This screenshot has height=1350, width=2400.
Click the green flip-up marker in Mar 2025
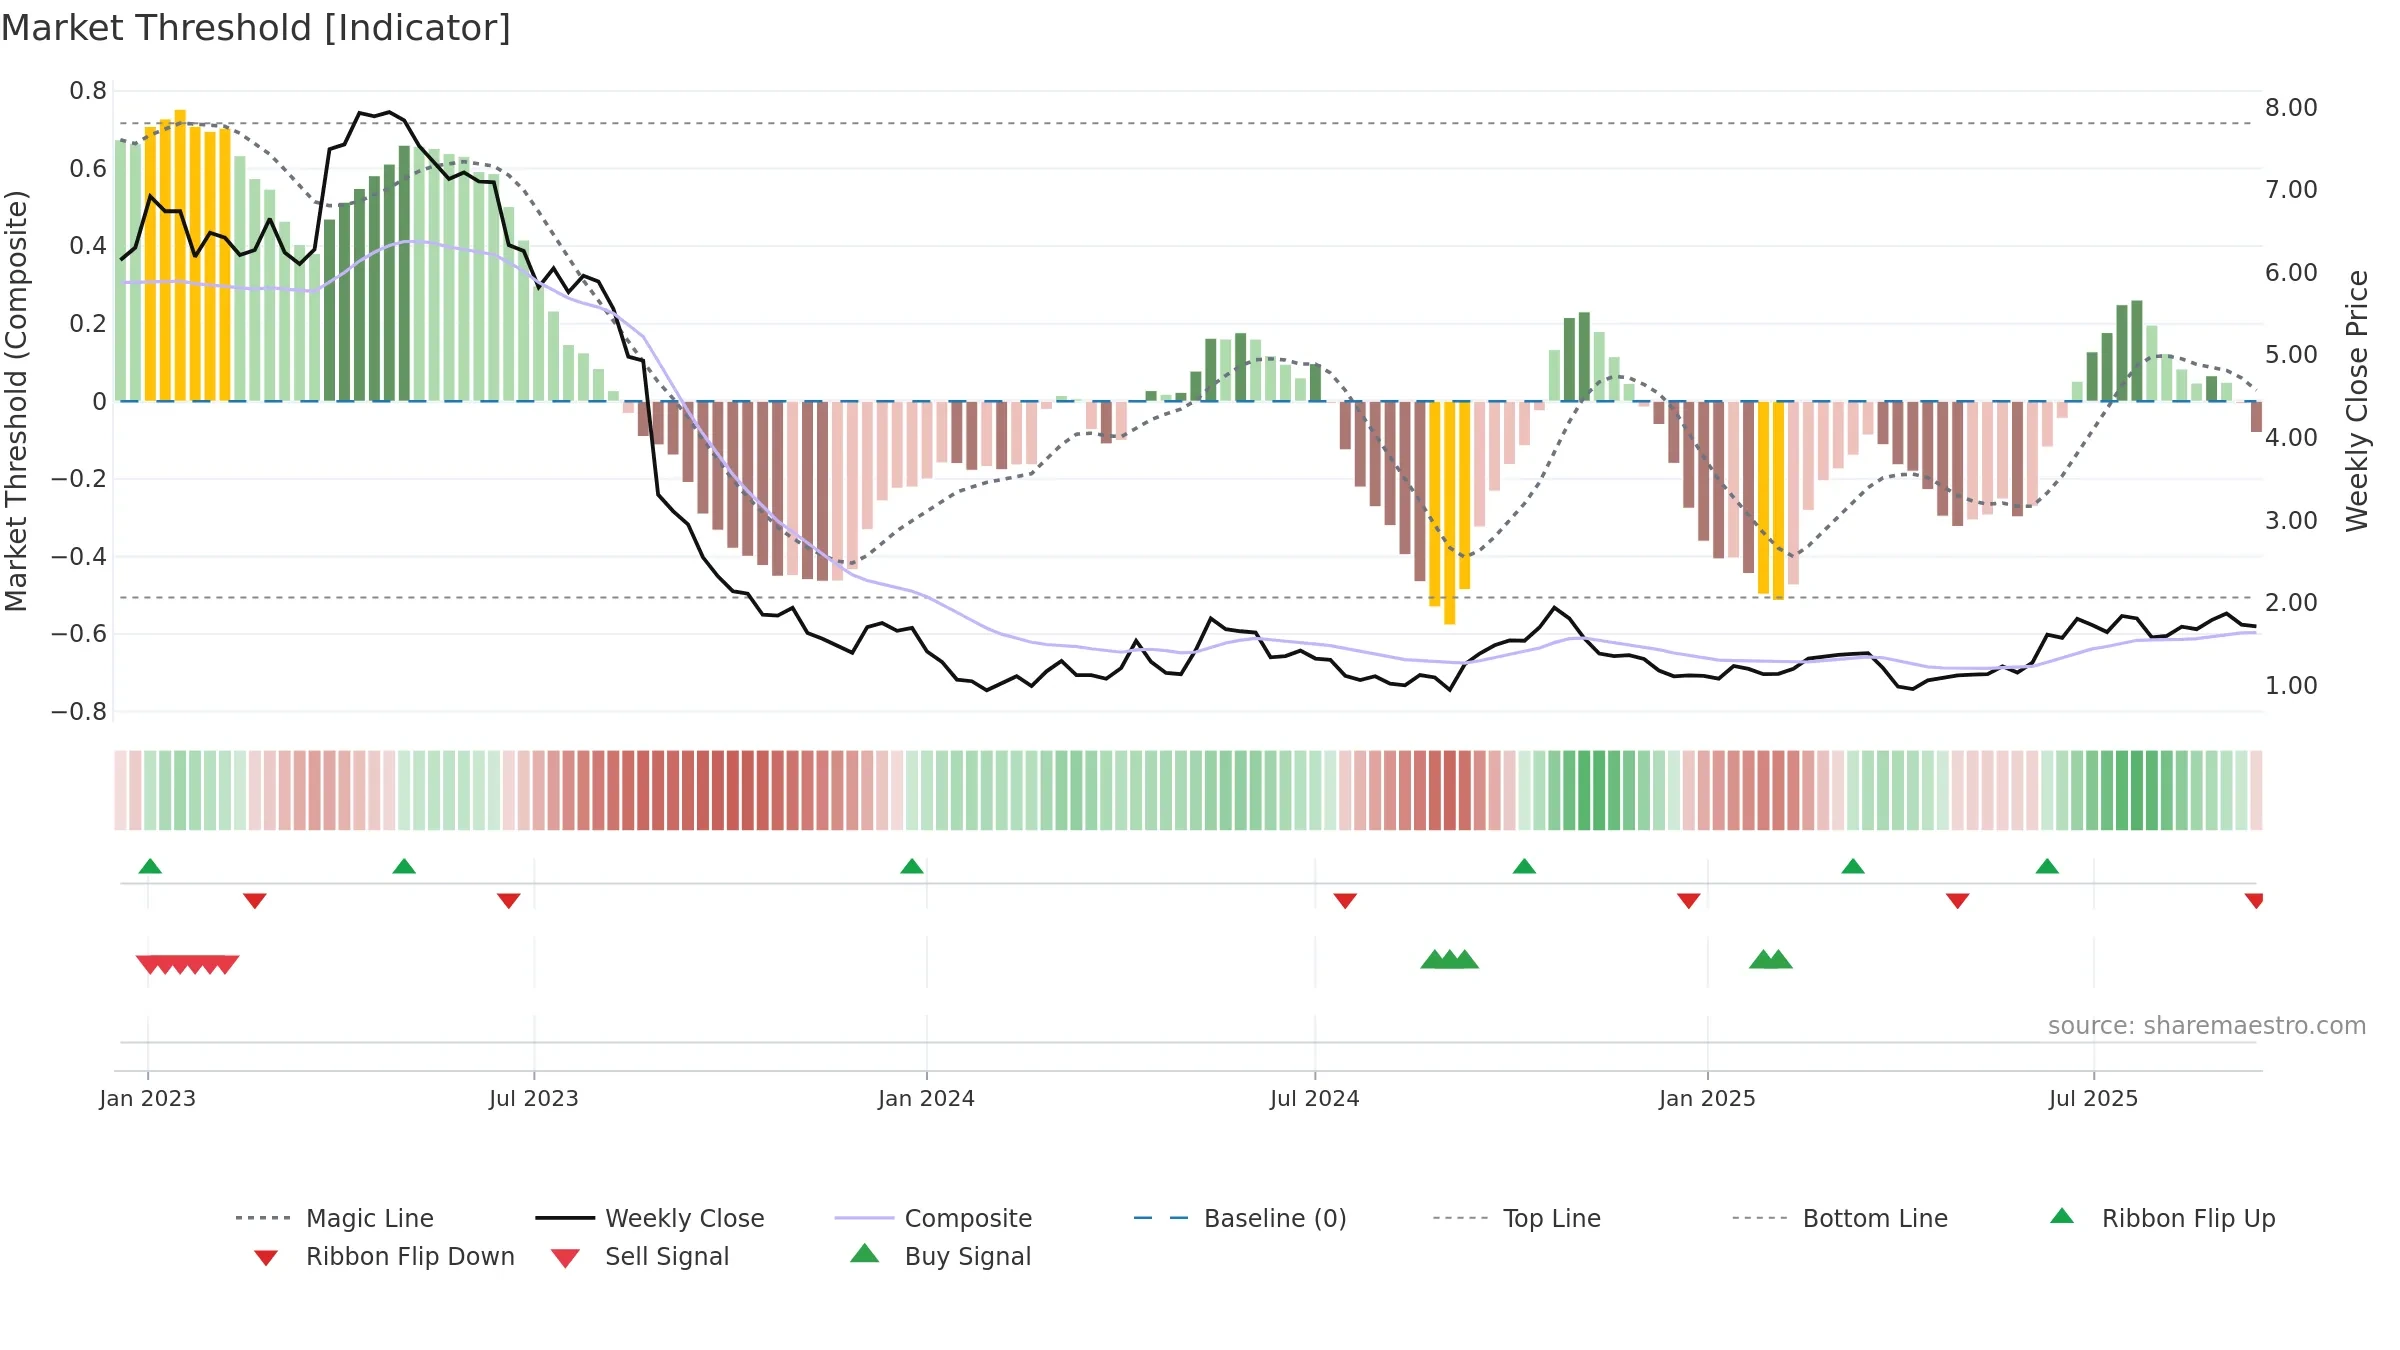click(1853, 866)
